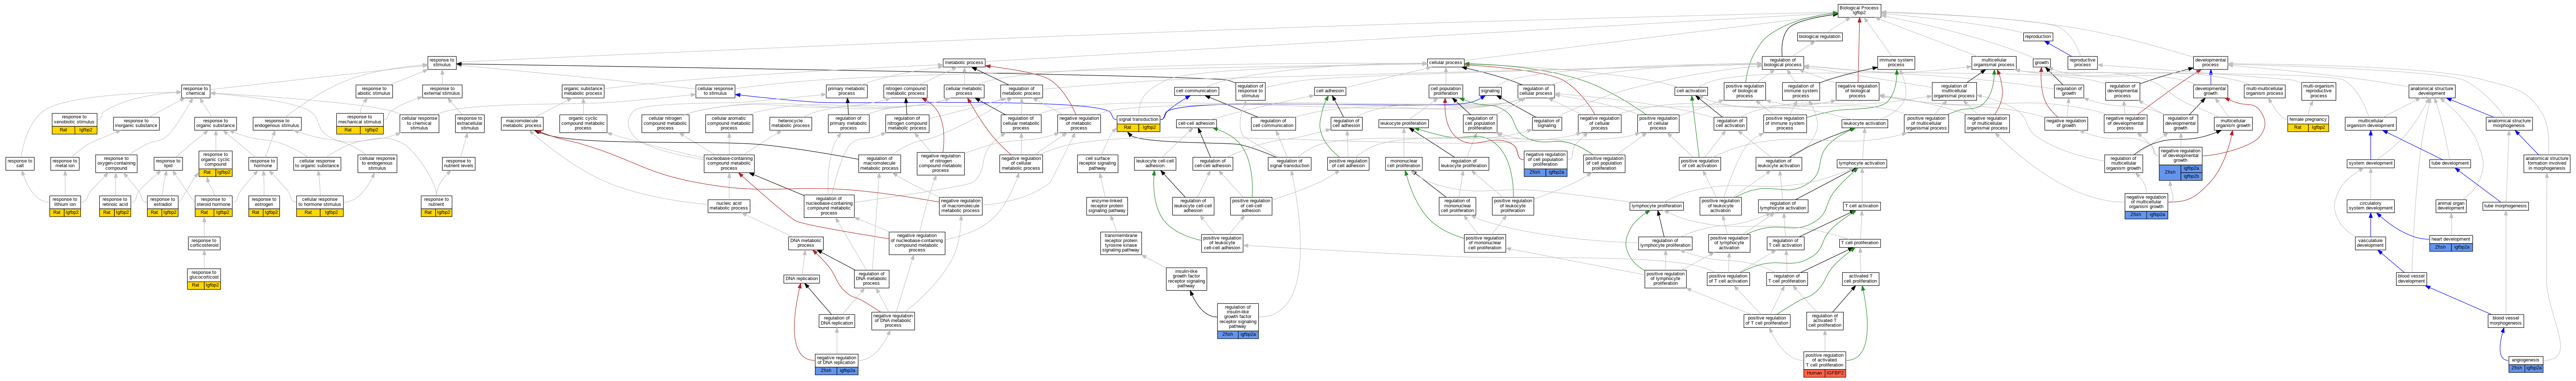Select the lymphocyte activation node

click(1861, 163)
